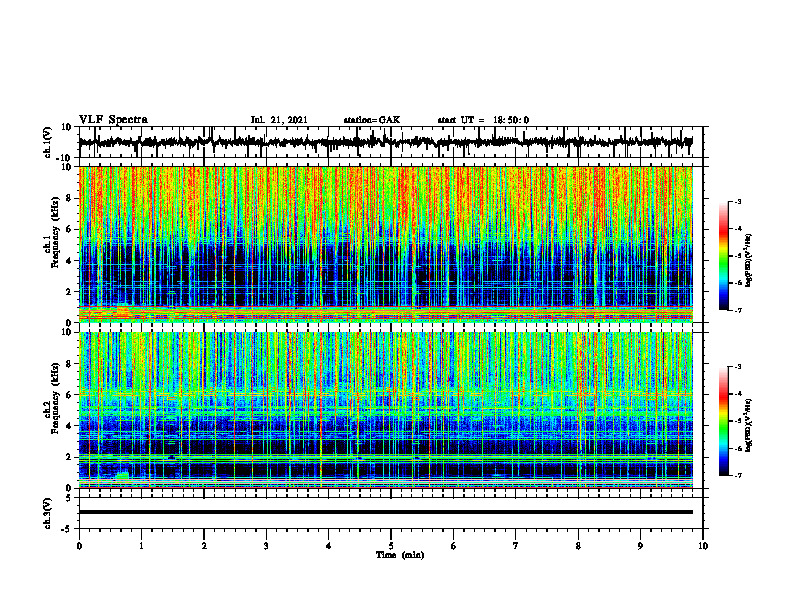Click the "2" kHz tick of the ch.2 spectrogram
This screenshot has height=612, width=792.
click(69, 457)
